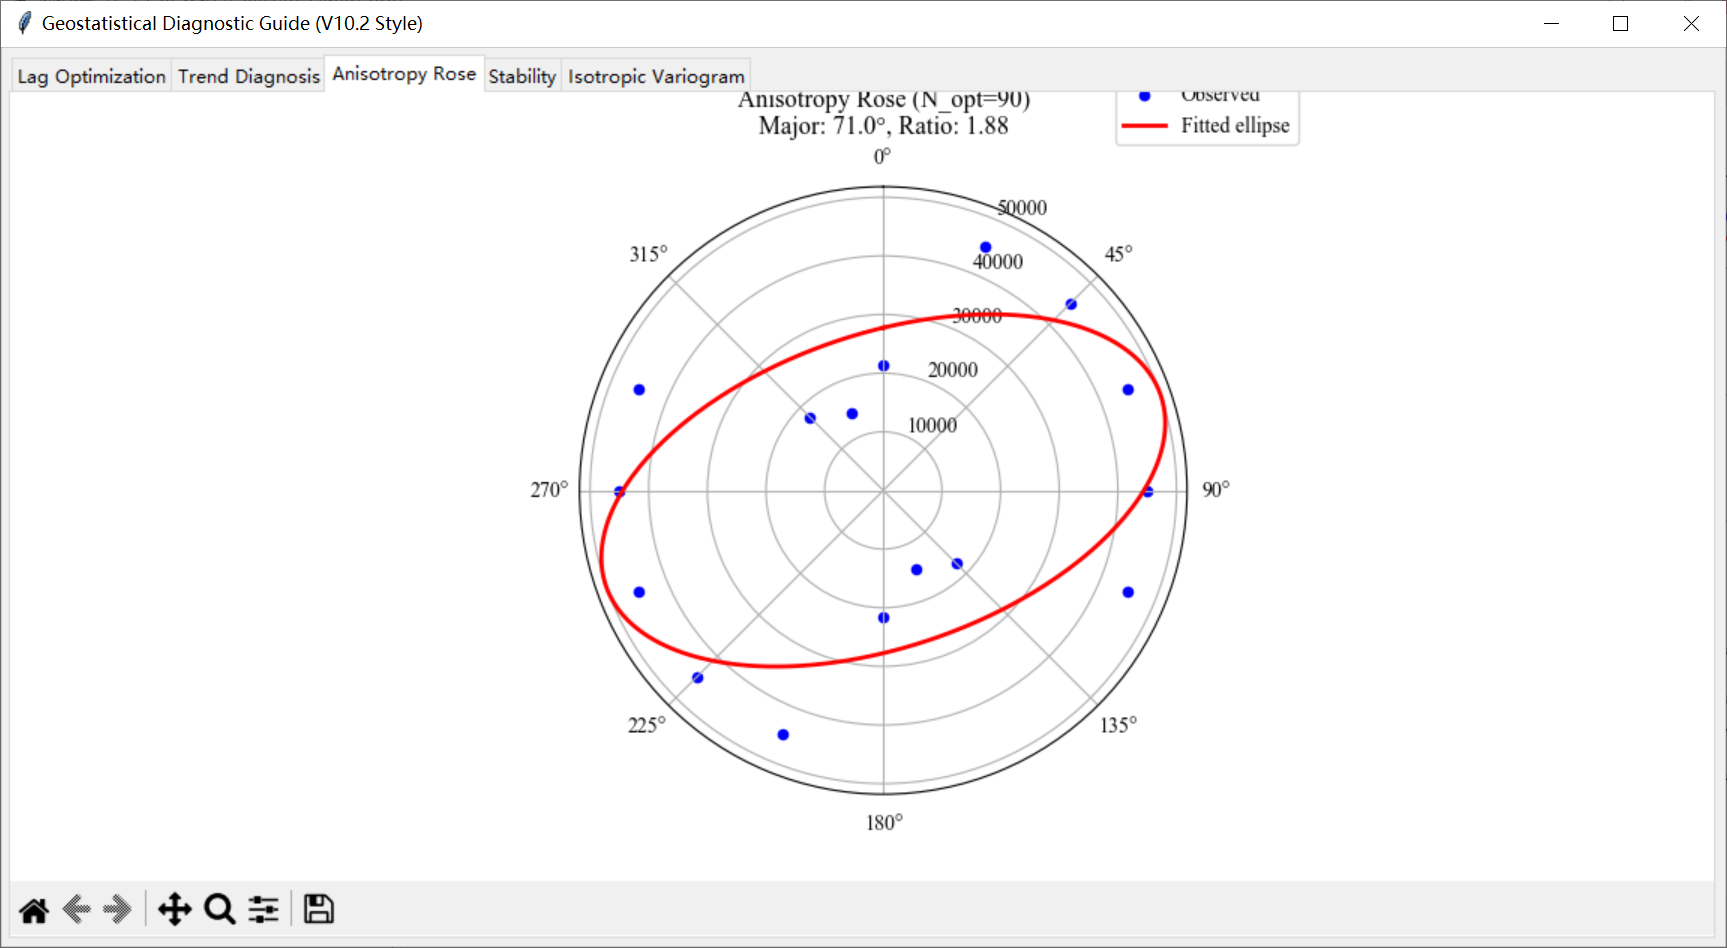The width and height of the screenshot is (1727, 948).
Task: Show the Isotropic Variogram tab
Action: [x=656, y=76]
